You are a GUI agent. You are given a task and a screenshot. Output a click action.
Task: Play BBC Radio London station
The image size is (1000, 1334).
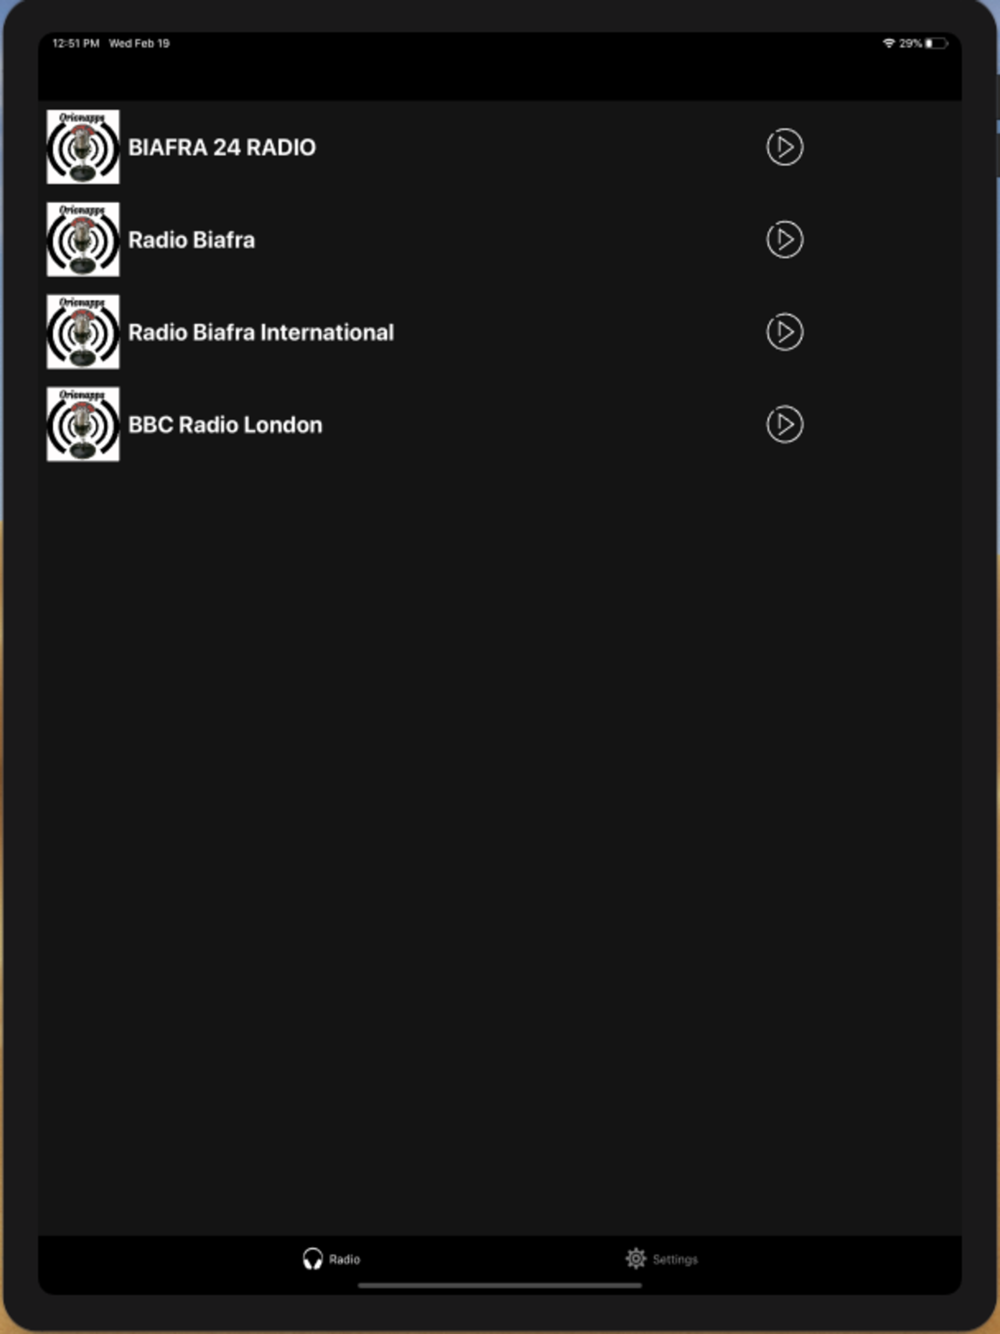pos(785,424)
